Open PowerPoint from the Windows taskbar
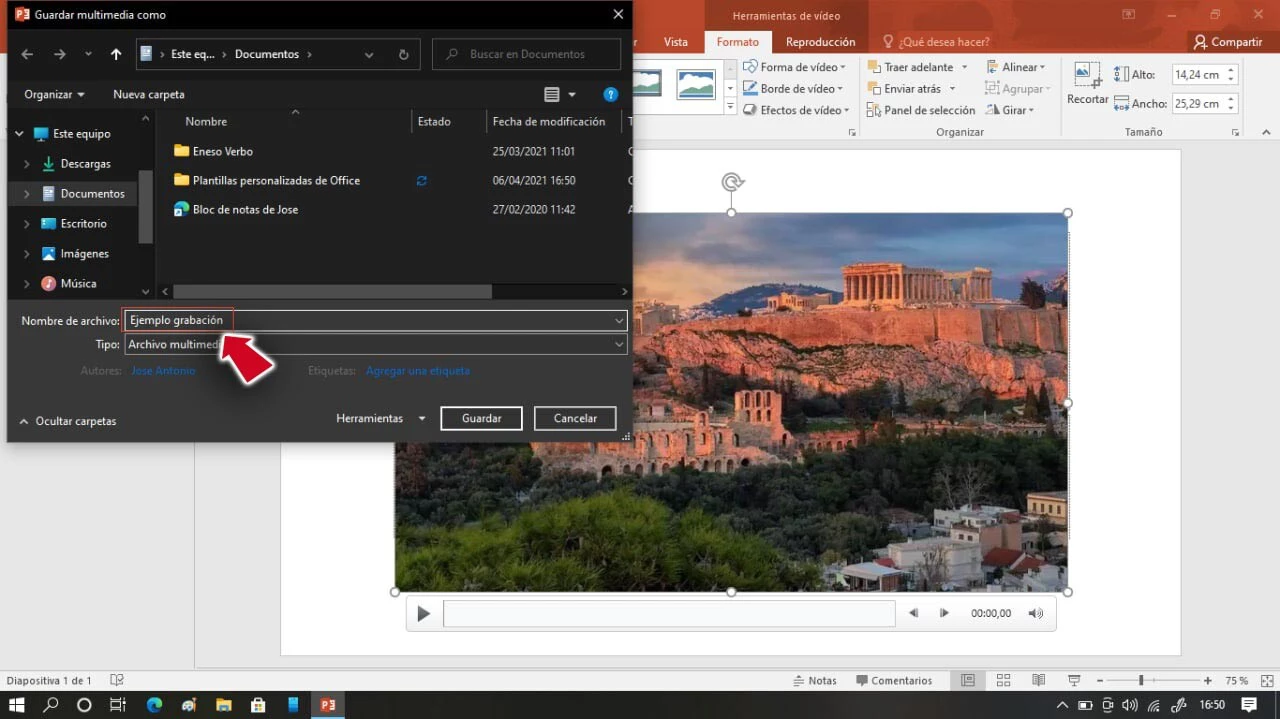 327,705
